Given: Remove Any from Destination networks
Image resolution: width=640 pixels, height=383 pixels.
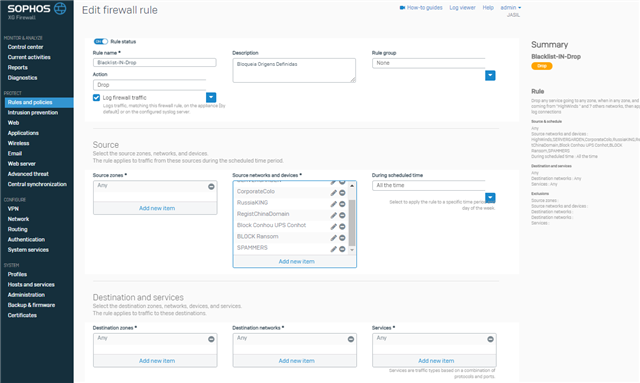Looking at the screenshot, I should [351, 339].
